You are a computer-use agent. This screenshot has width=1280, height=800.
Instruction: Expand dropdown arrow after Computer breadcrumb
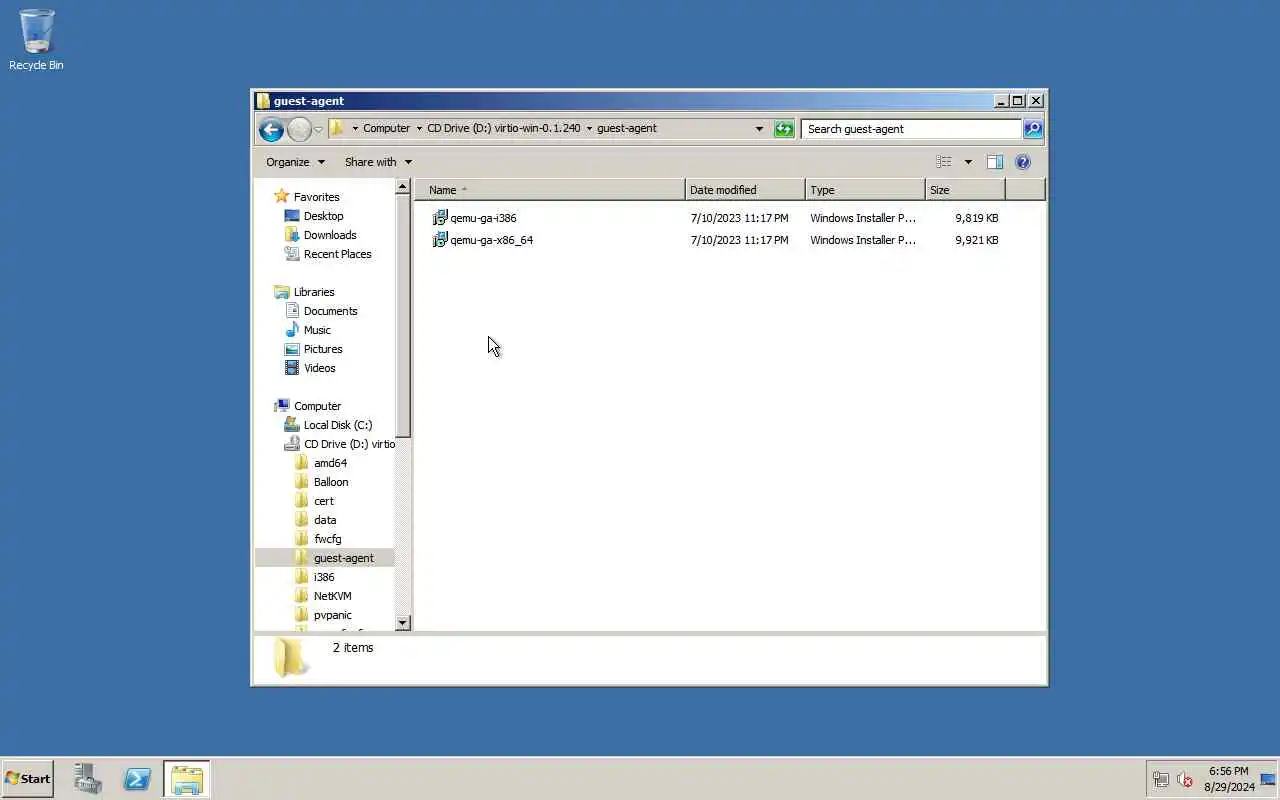coord(419,129)
